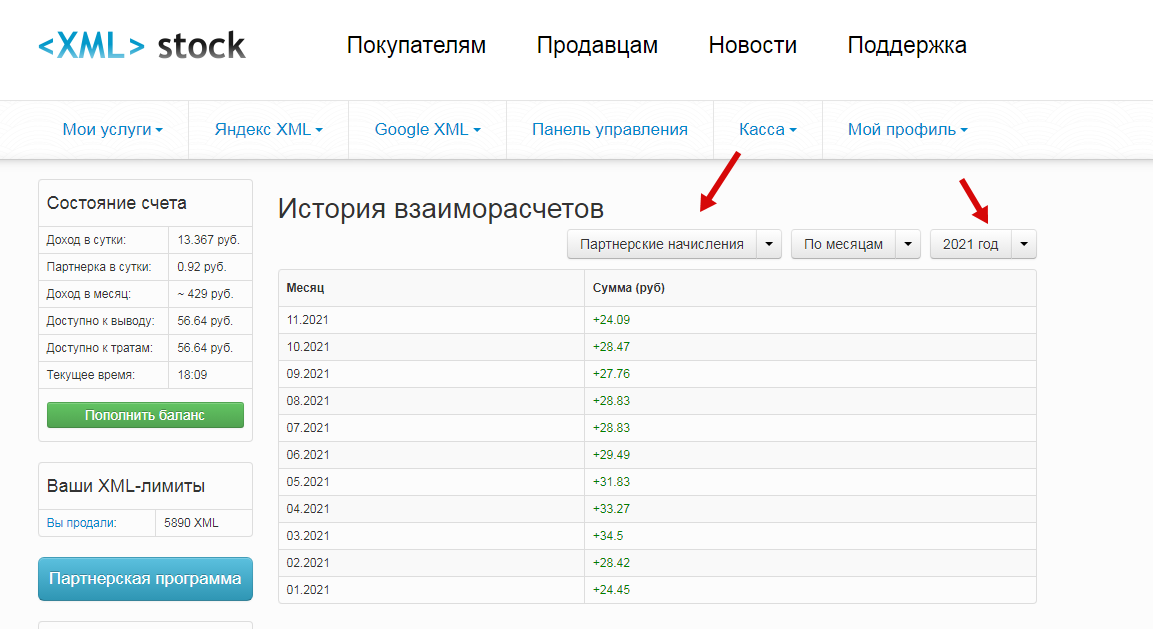Click the История взаиморасчетов heading

440,209
